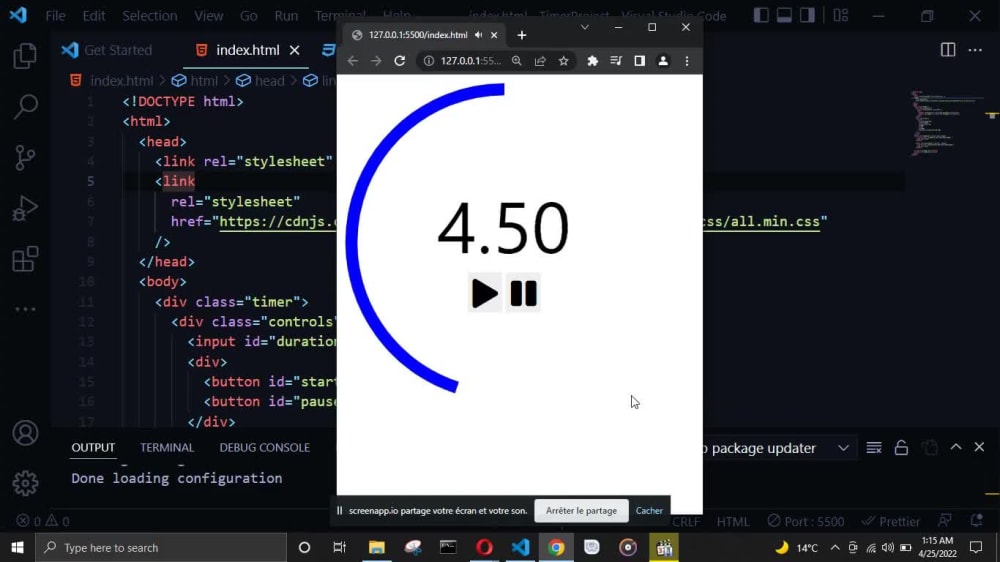The image size is (1000, 562).
Task: Open a new browser tab
Action: 522,35
